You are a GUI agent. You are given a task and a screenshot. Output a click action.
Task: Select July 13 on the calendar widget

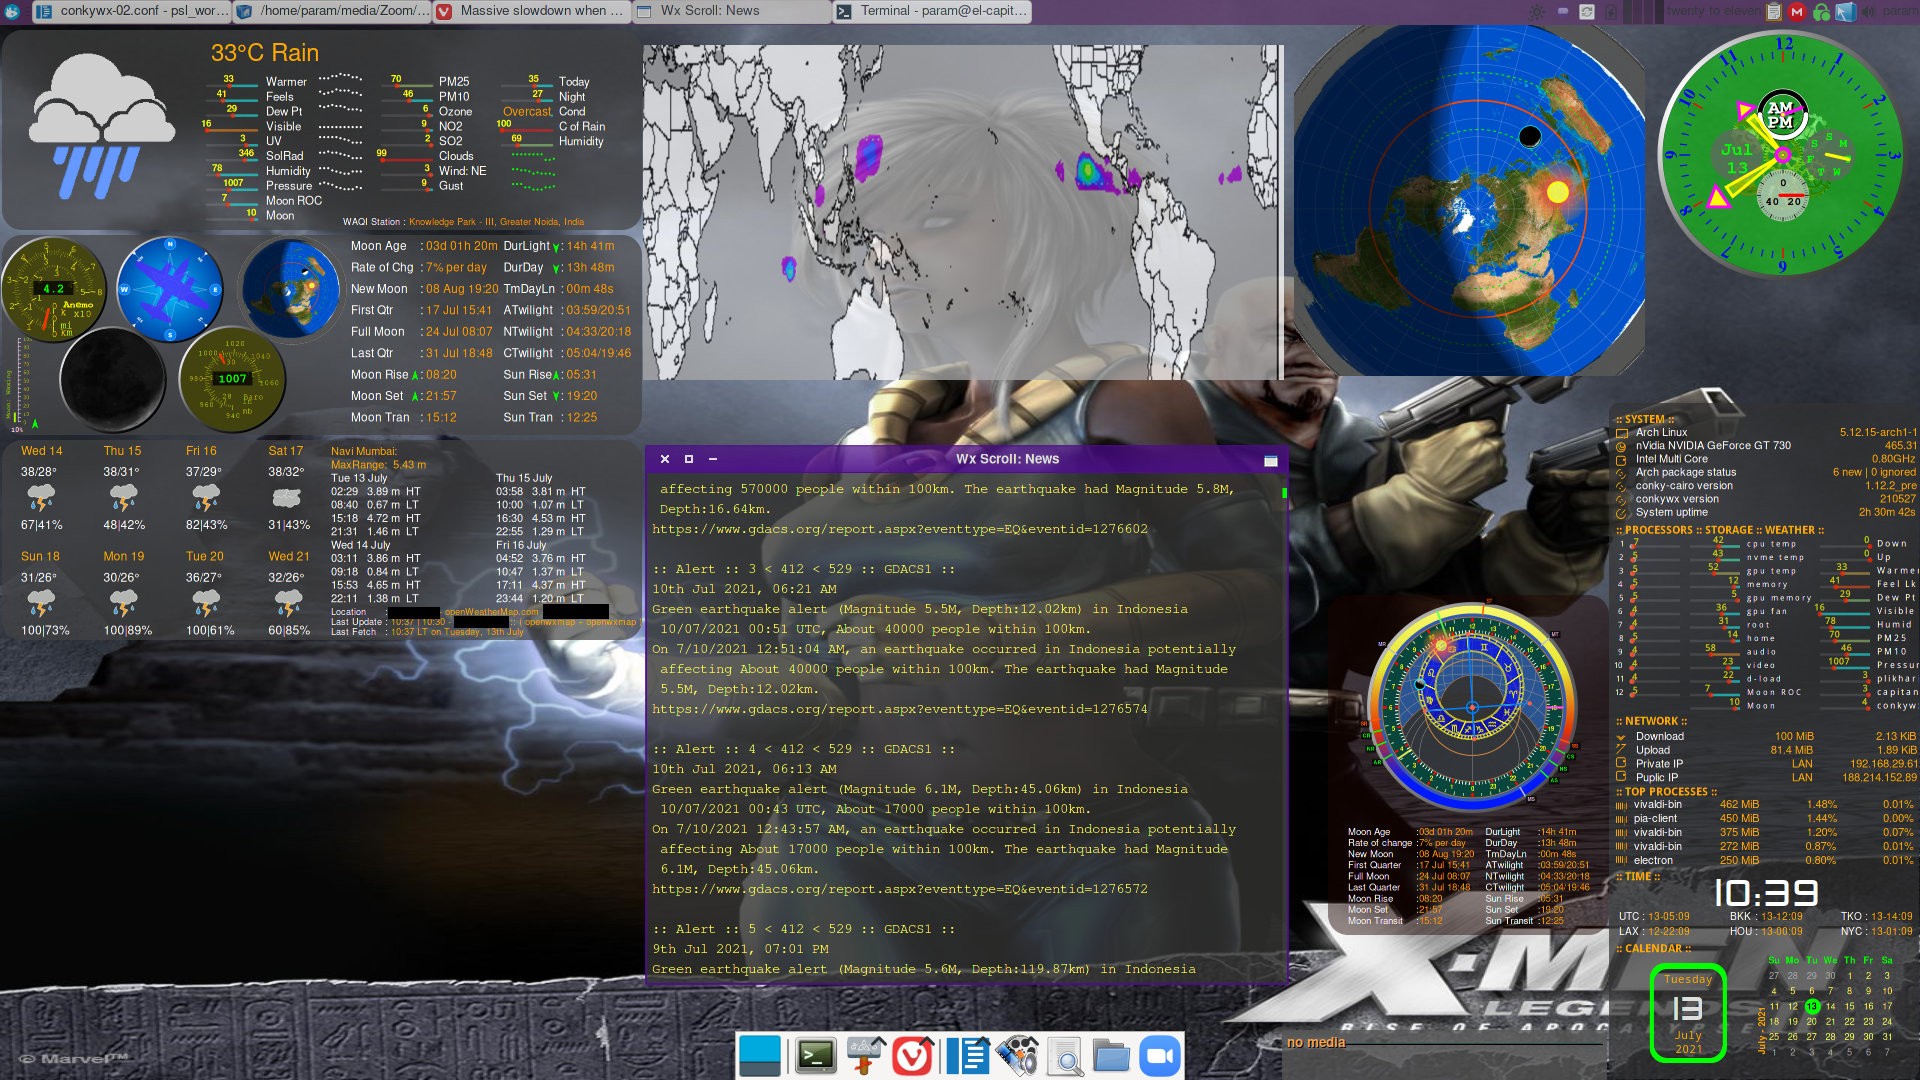(x=1812, y=1008)
